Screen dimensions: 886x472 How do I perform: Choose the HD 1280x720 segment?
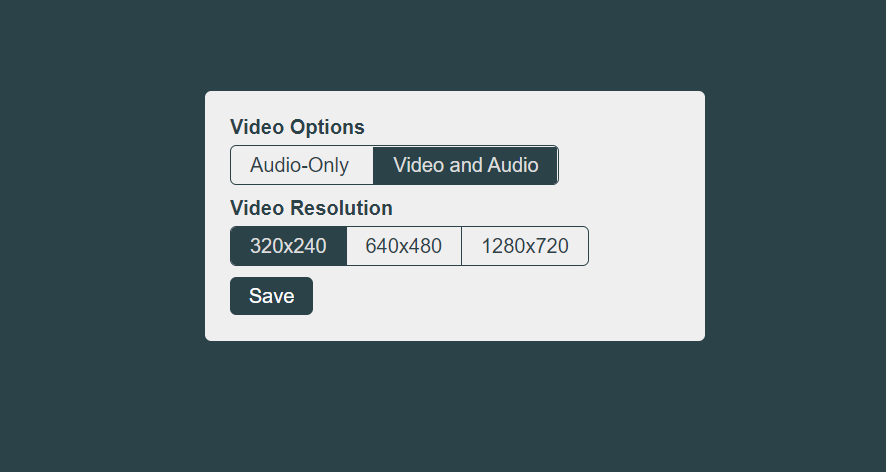click(x=525, y=246)
